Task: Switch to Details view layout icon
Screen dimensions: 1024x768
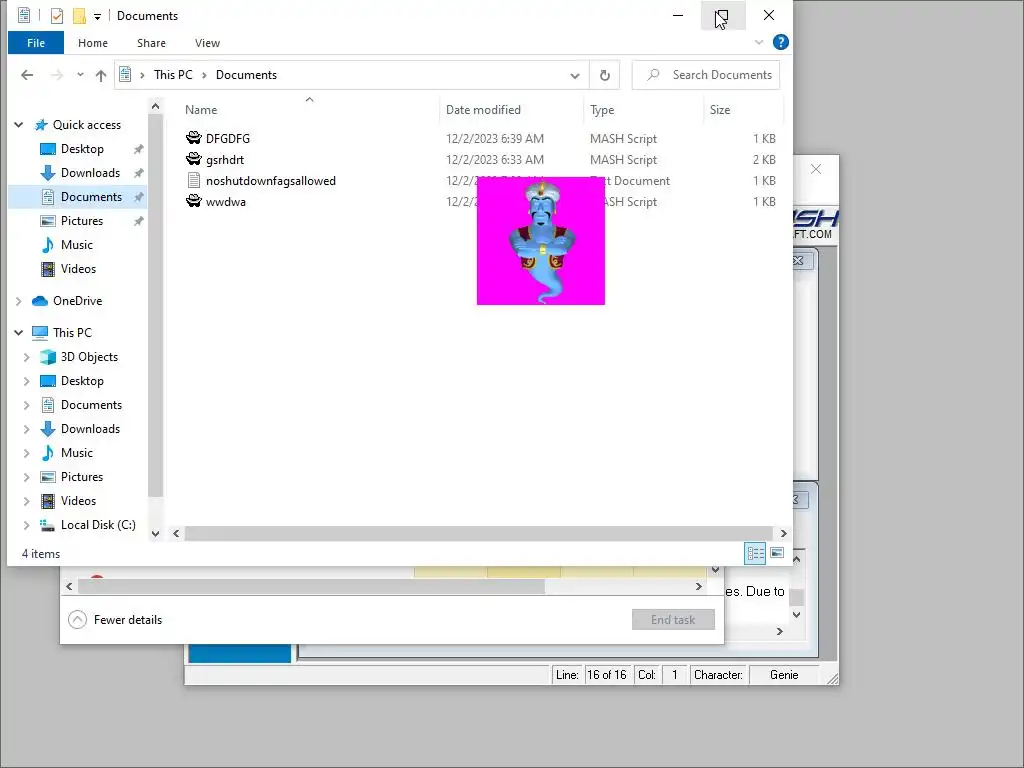Action: (x=756, y=554)
